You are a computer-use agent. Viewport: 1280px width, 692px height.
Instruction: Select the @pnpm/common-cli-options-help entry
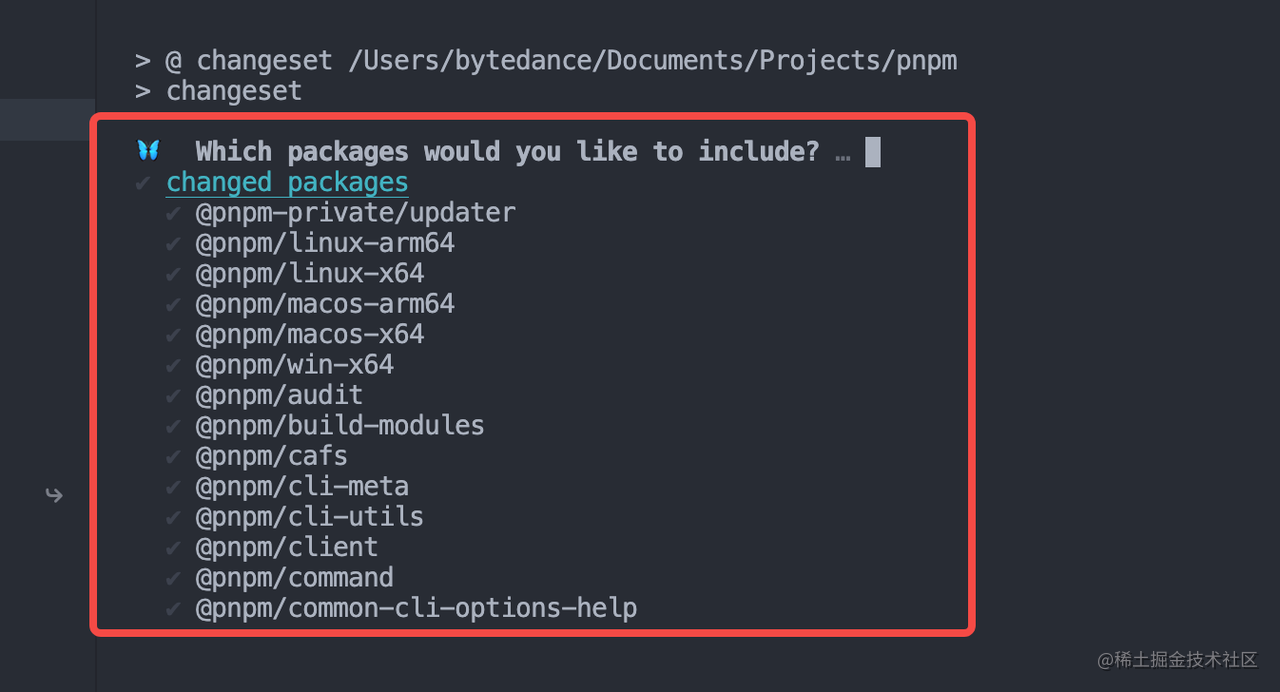[416, 608]
